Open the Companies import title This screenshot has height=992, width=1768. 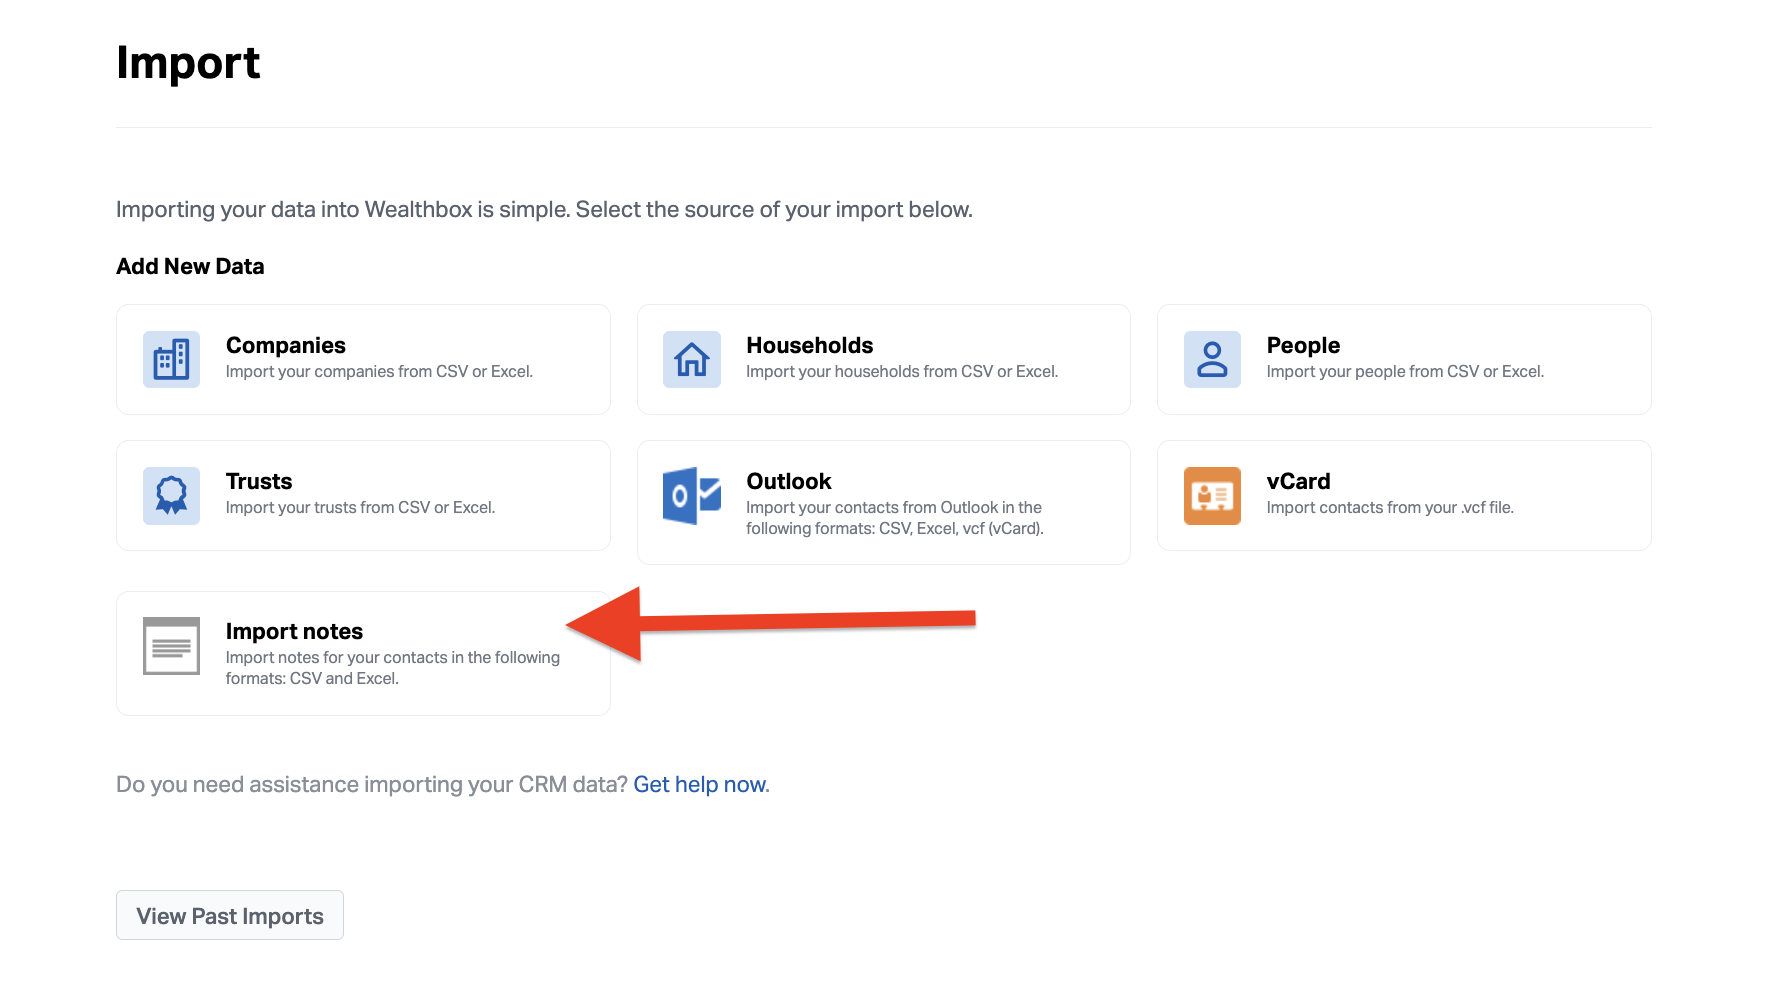(x=286, y=345)
